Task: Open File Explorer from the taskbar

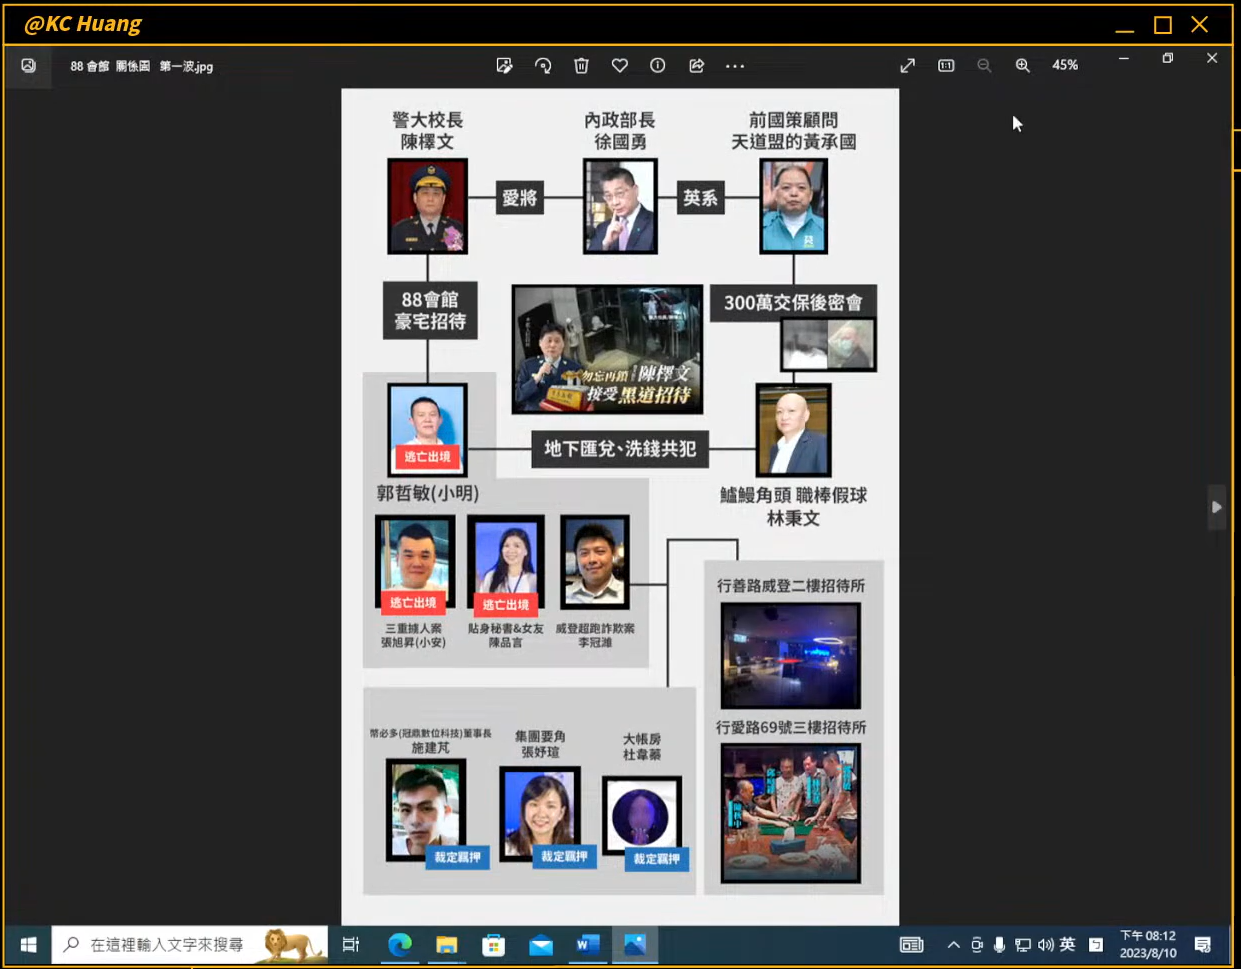Action: click(446, 945)
